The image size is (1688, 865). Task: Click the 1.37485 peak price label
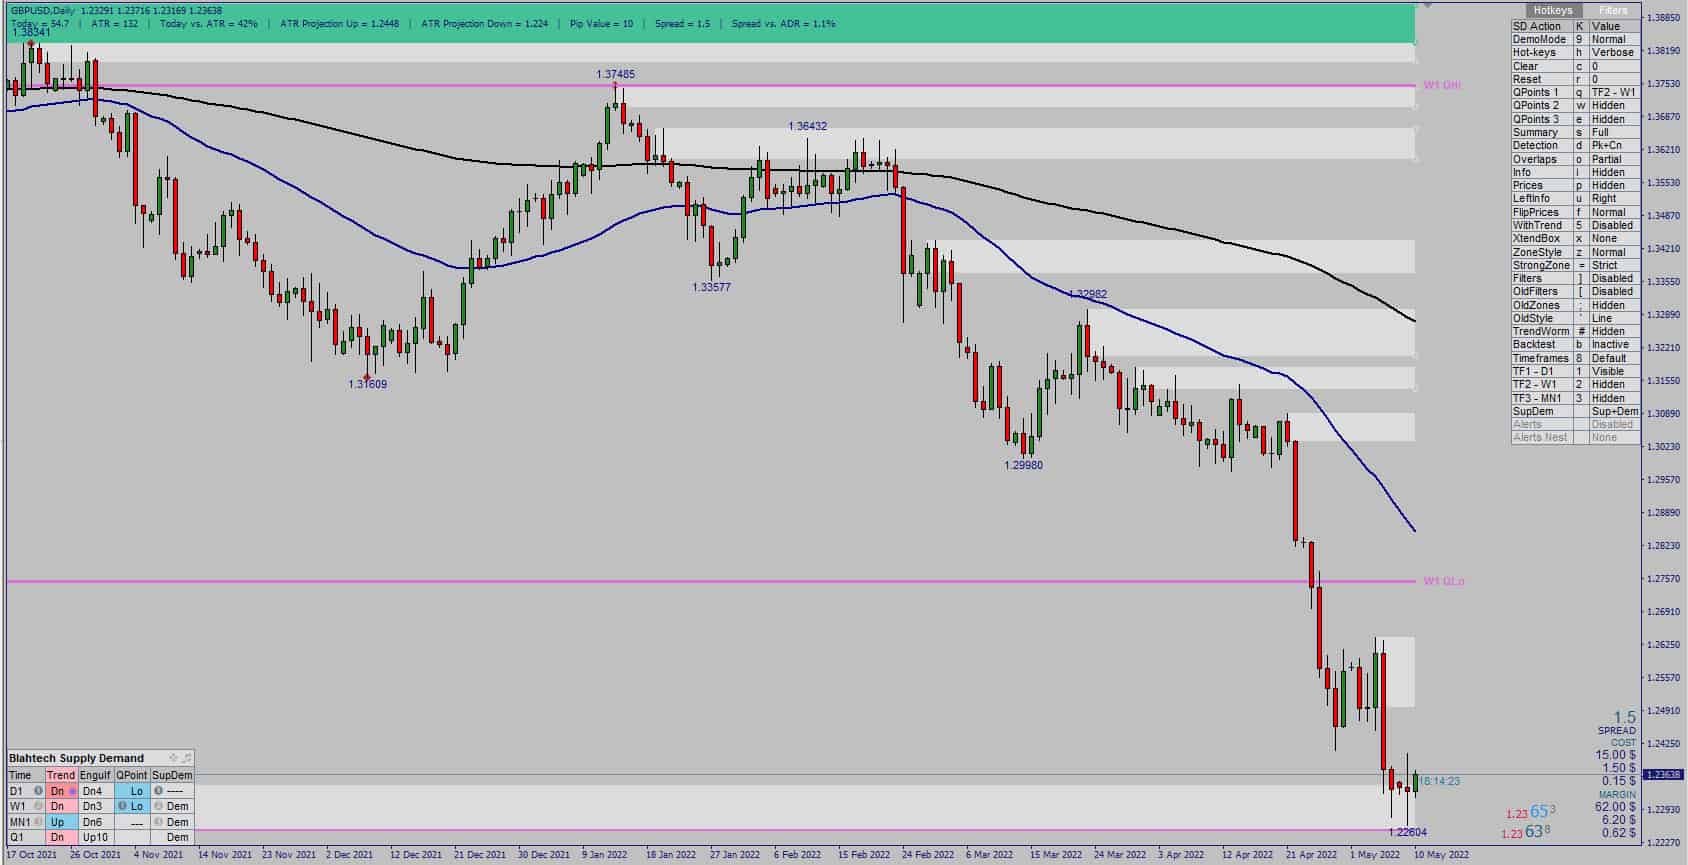point(615,74)
